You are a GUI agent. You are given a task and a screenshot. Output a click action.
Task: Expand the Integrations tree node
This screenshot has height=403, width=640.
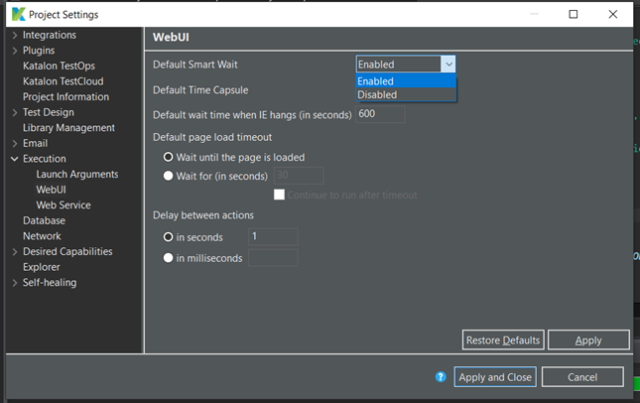pos(14,35)
